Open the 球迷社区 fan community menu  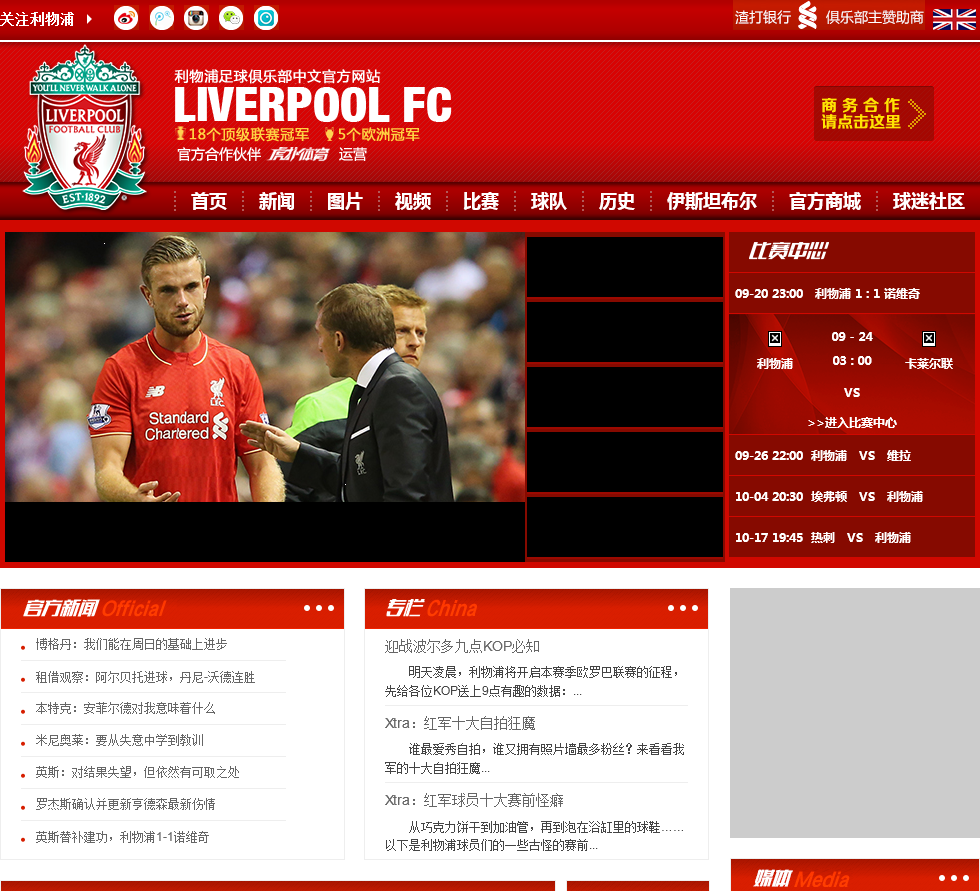[x=929, y=201]
